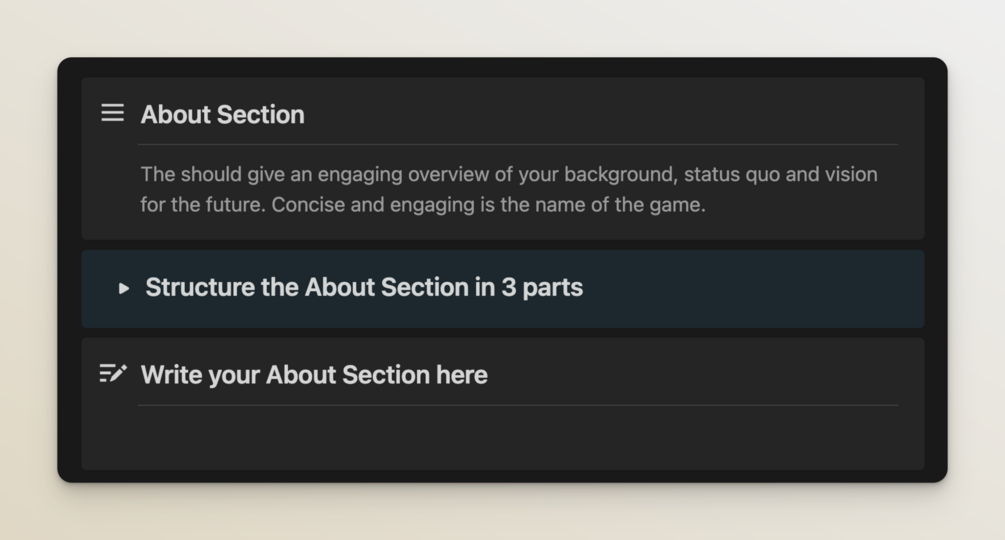The height and width of the screenshot is (540, 1005).
Task: Click the divider below Write your About Section
Action: click(x=518, y=406)
